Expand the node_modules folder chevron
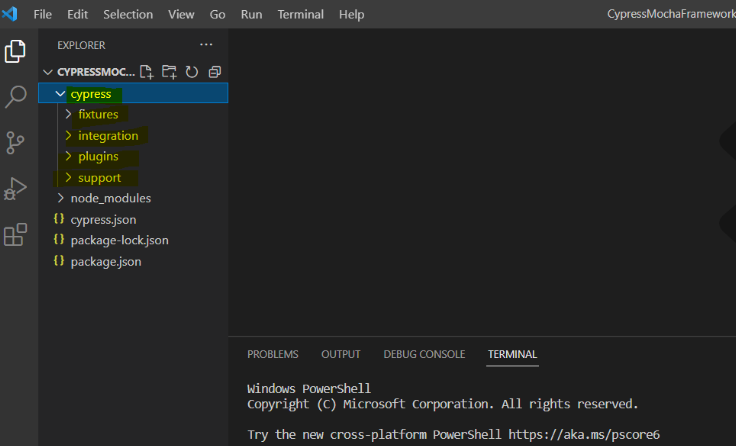 coord(61,198)
